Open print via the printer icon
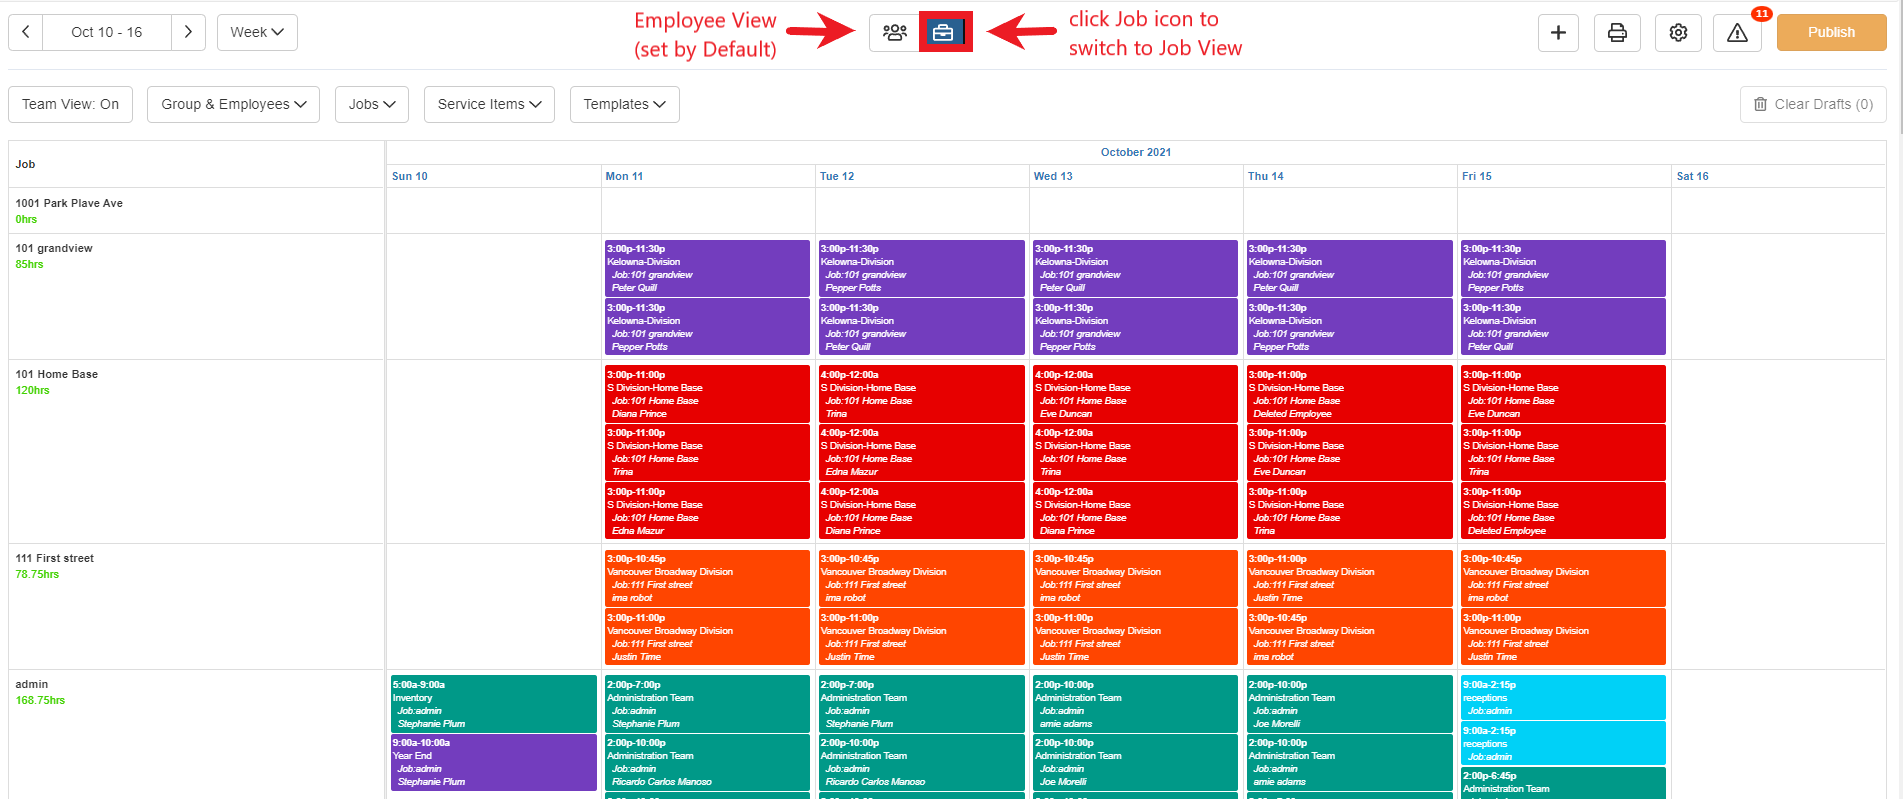The height and width of the screenshot is (799, 1903). [x=1617, y=33]
